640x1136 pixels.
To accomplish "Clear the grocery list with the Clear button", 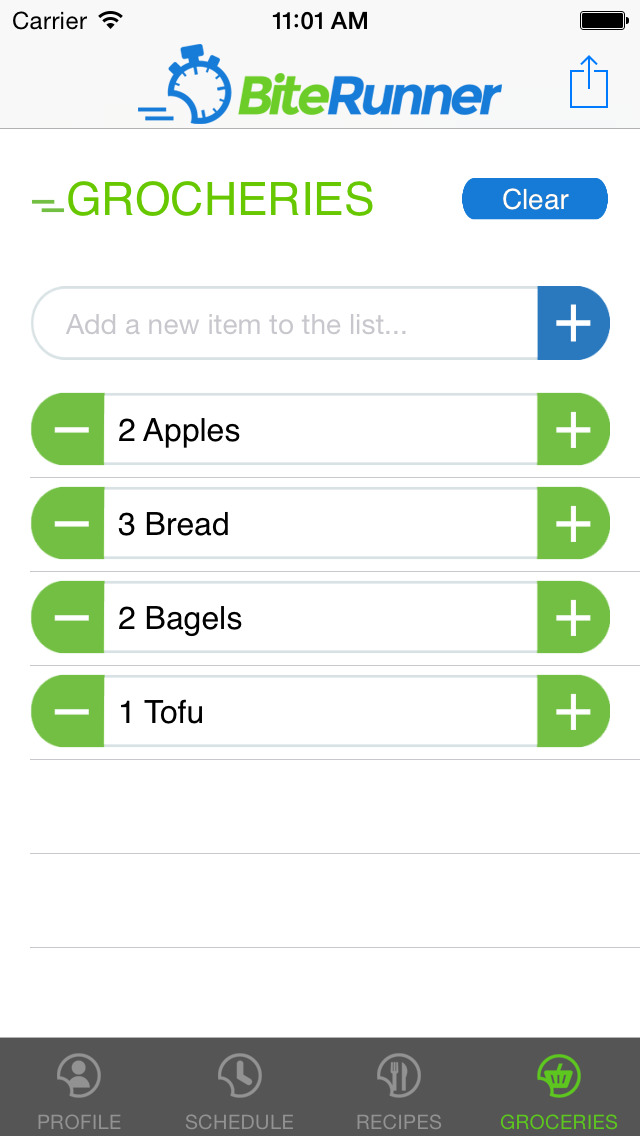I will (535, 199).
